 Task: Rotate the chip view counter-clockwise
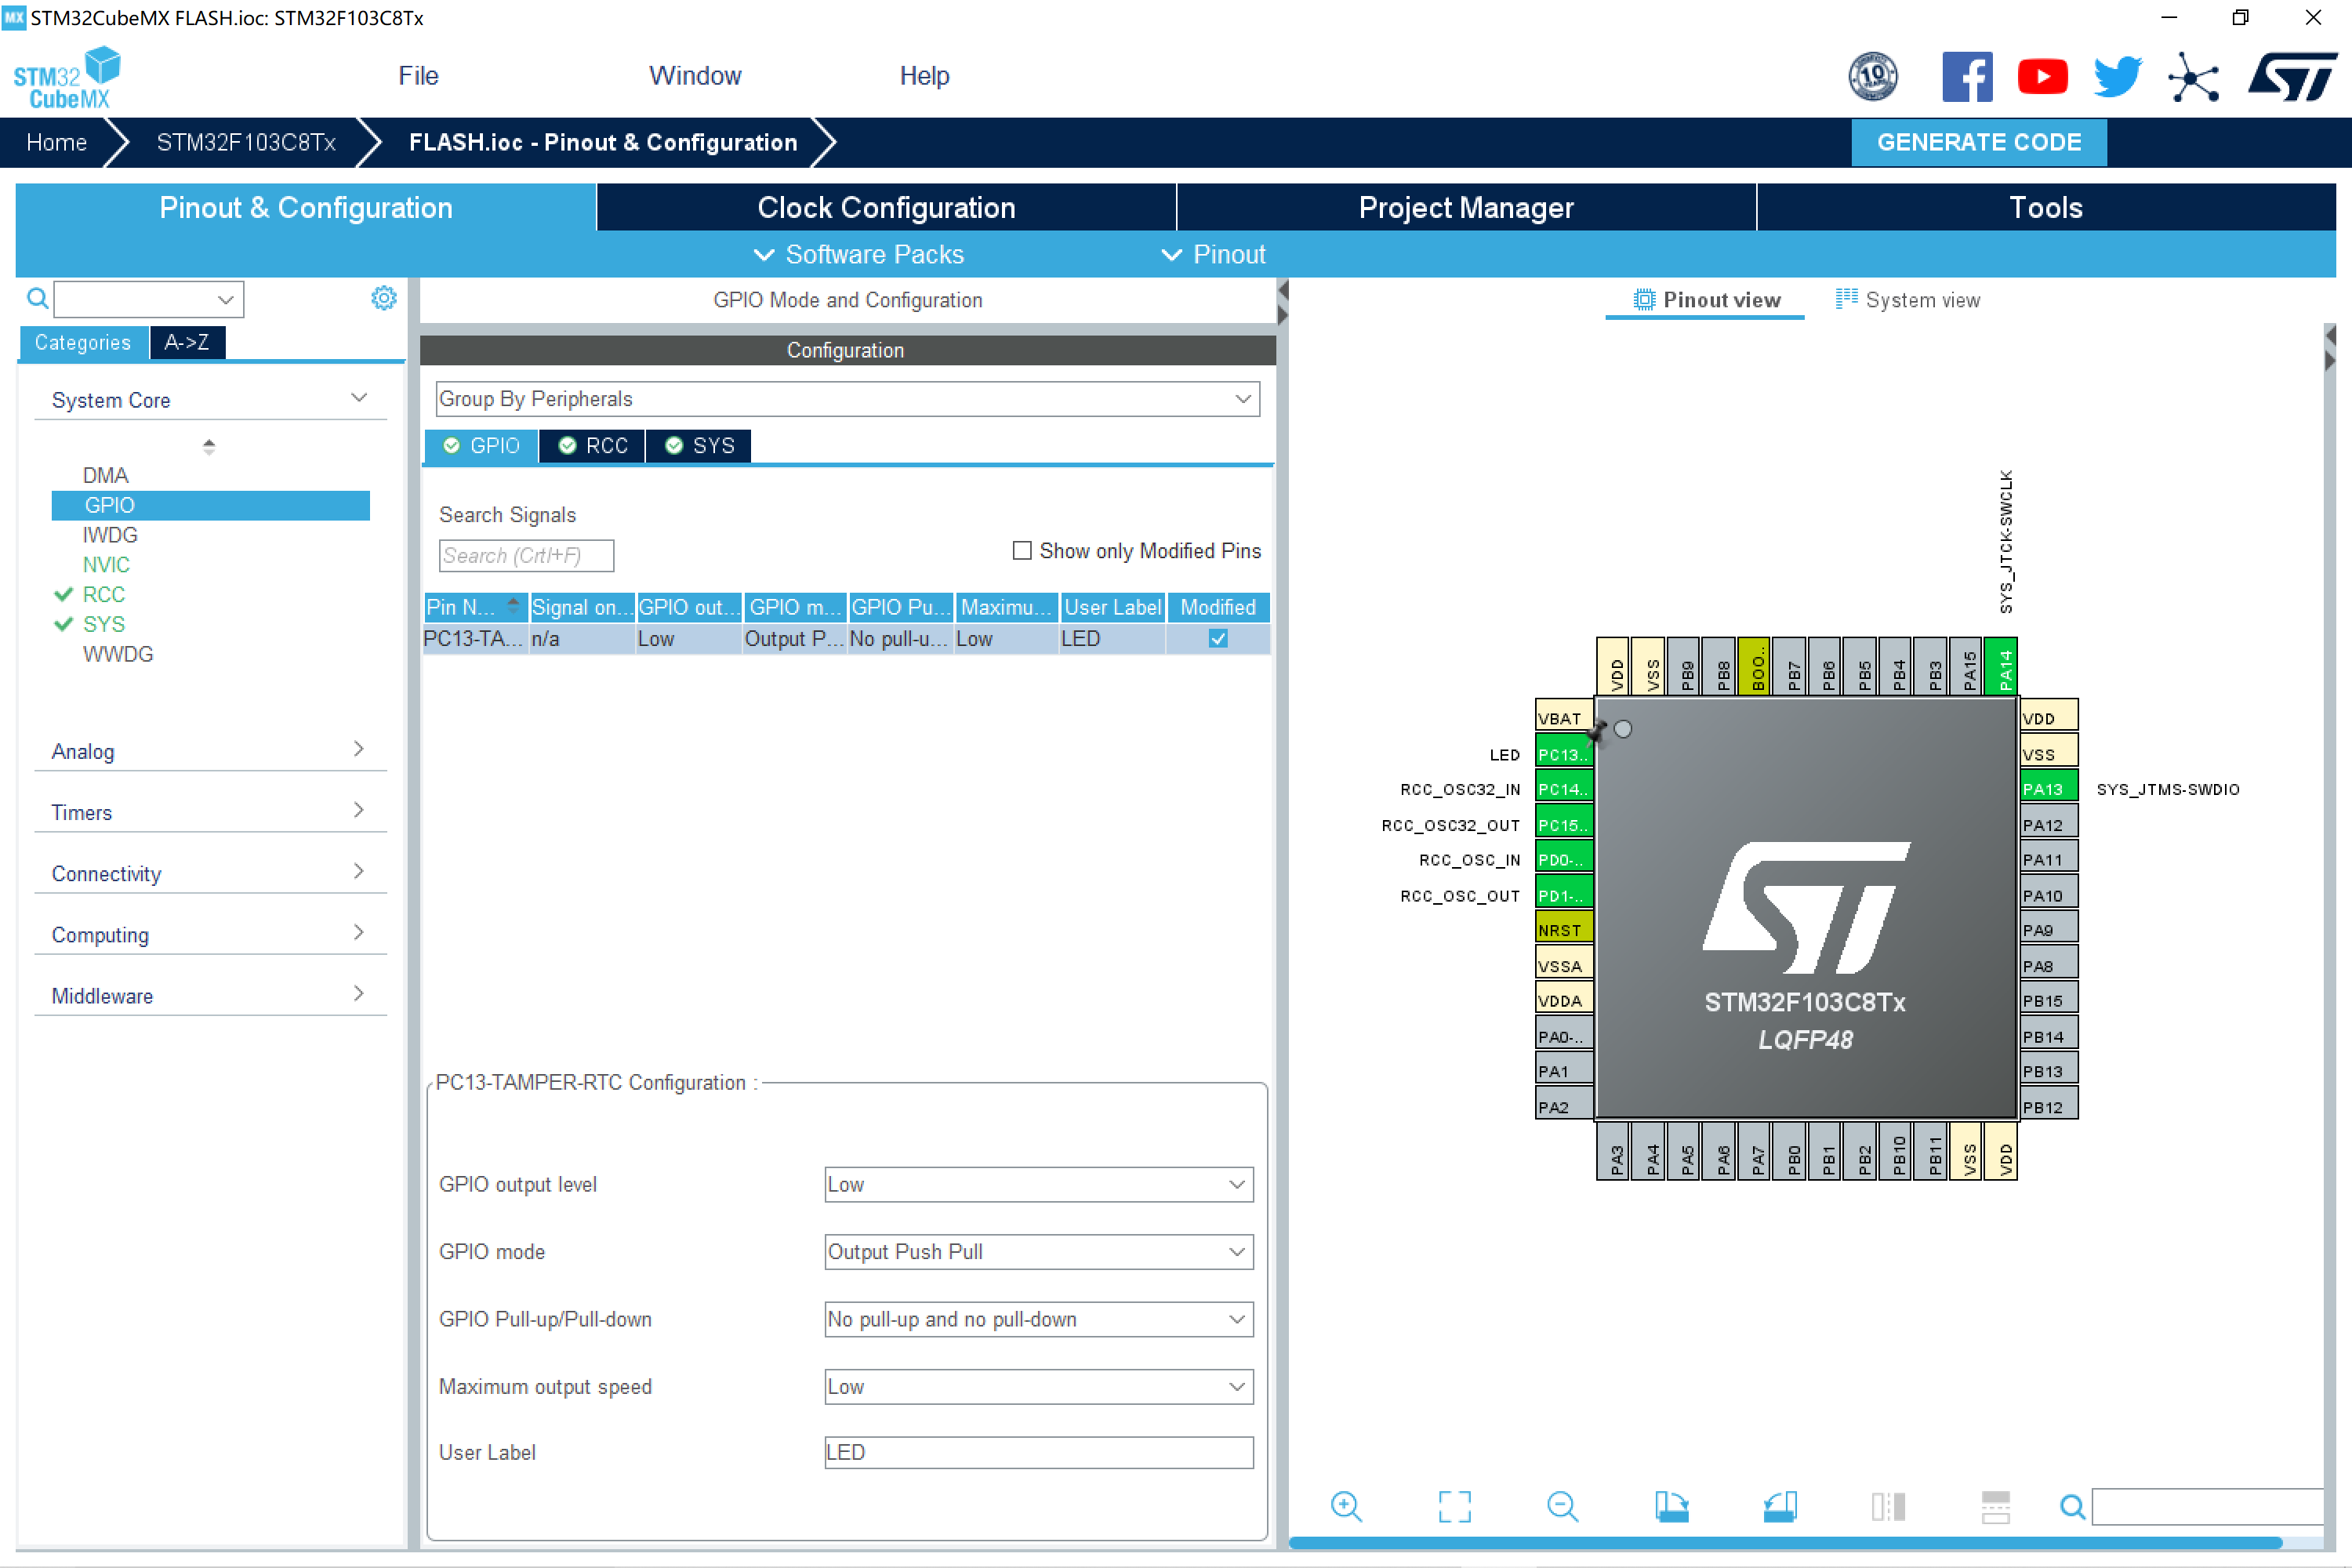pos(1780,1506)
